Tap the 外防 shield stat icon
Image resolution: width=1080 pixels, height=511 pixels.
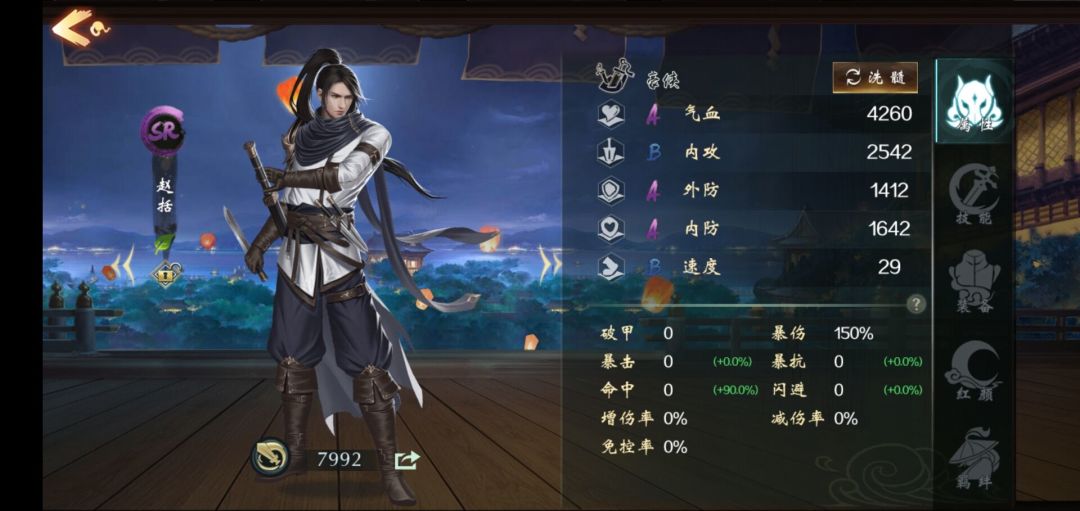click(x=610, y=190)
